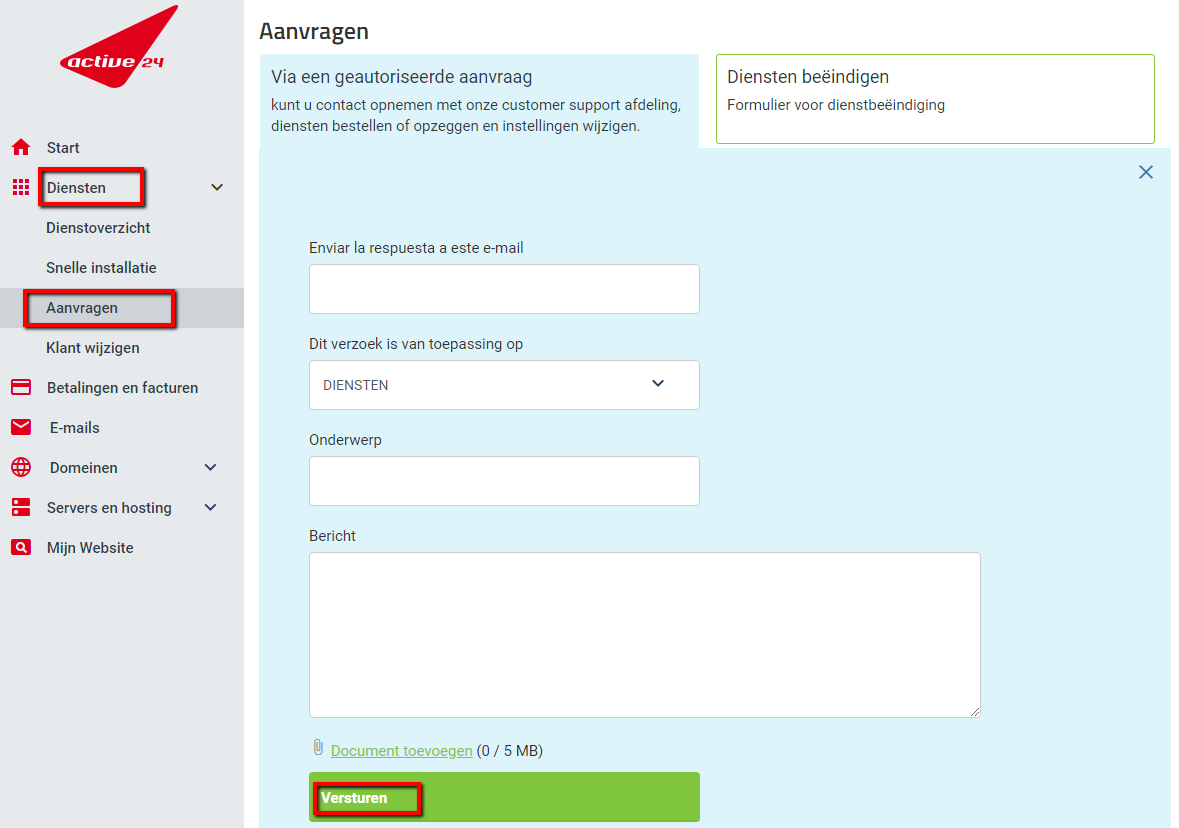Close the request form with the X
This screenshot has height=828, width=1179.
(x=1145, y=172)
